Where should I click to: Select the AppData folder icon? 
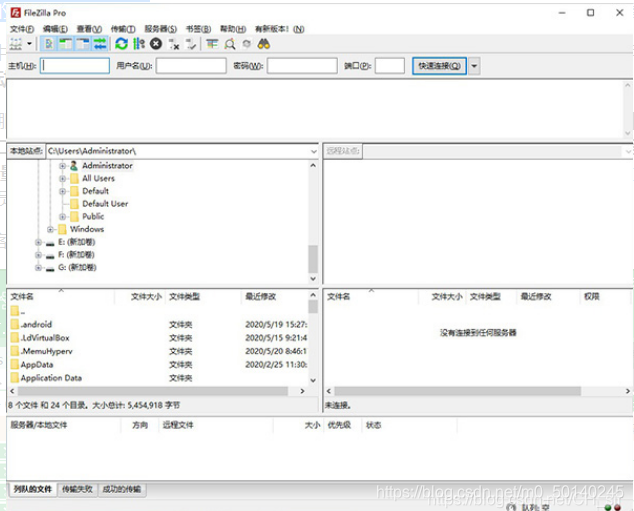[x=15, y=364]
